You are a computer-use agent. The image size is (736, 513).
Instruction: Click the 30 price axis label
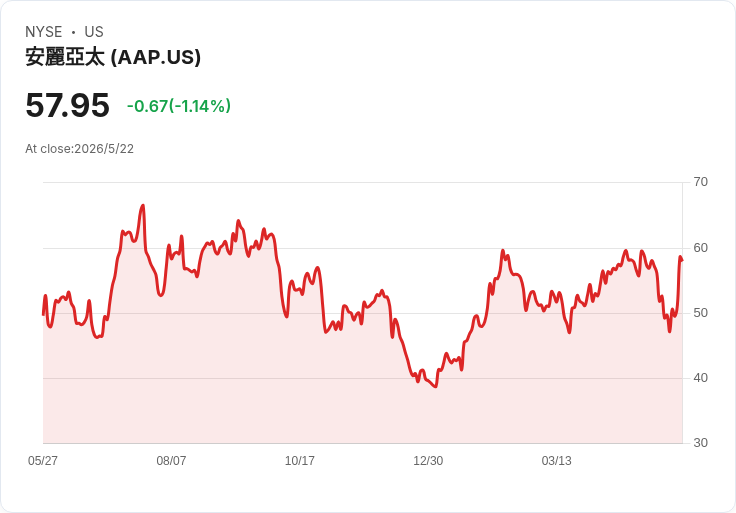click(x=701, y=443)
